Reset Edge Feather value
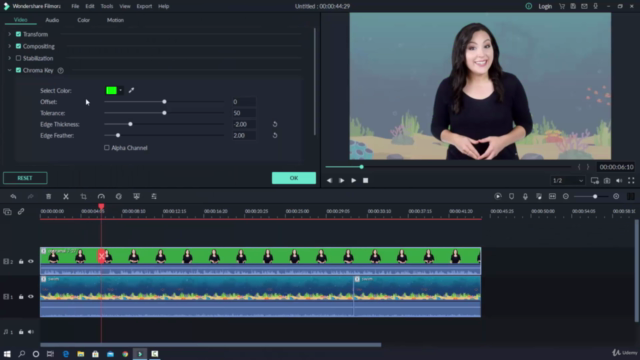The height and width of the screenshot is (360, 640). click(275, 136)
